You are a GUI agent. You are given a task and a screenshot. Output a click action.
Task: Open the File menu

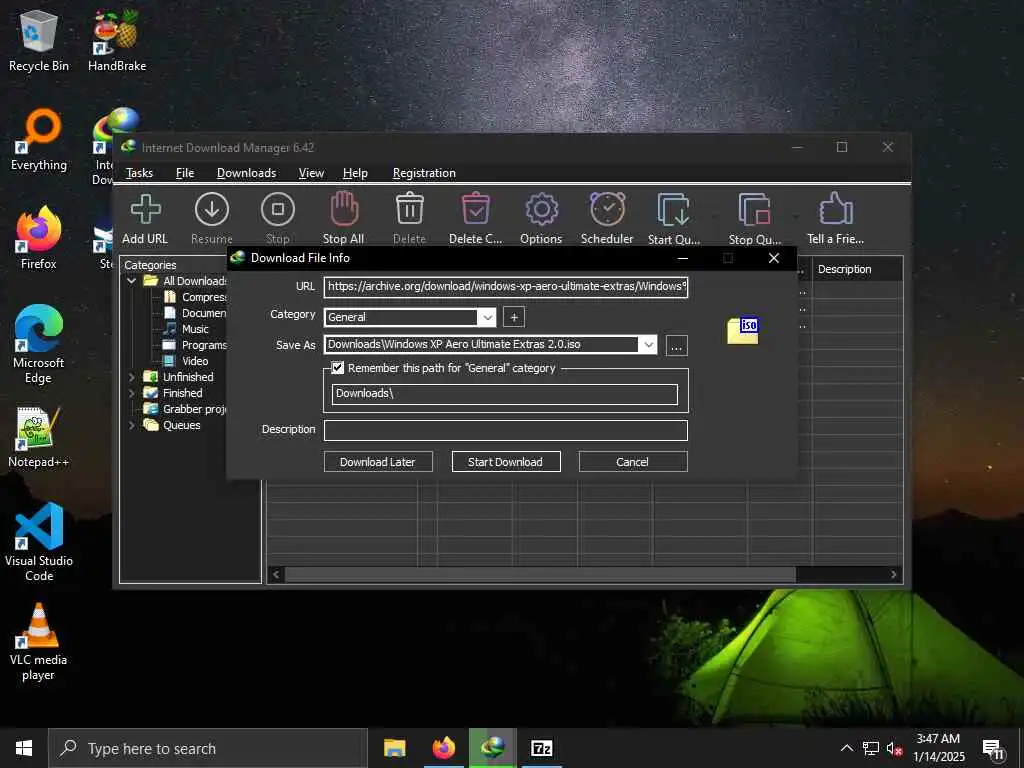point(185,173)
